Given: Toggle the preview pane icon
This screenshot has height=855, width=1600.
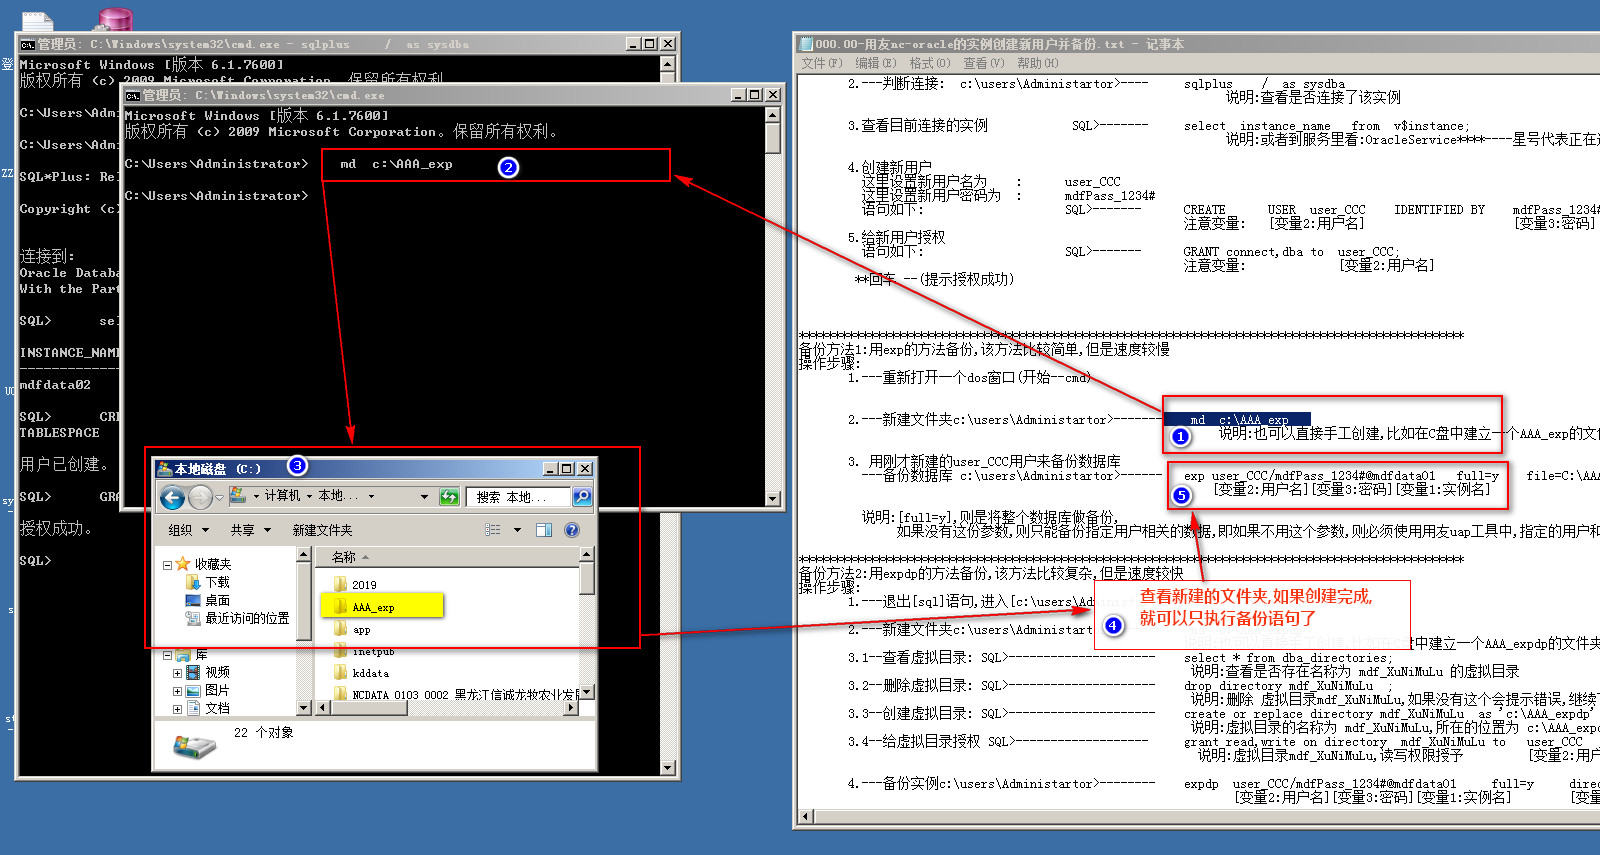Looking at the screenshot, I should tap(544, 530).
